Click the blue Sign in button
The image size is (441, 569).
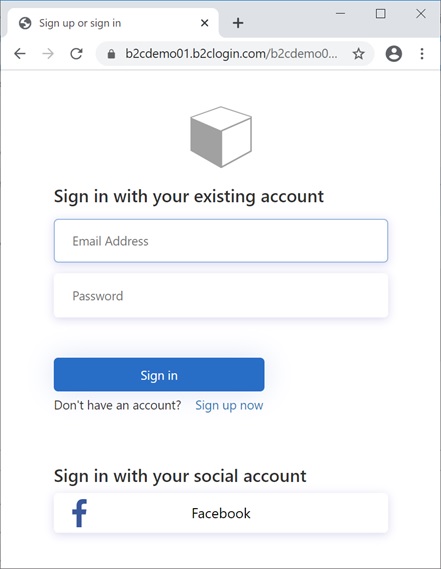point(159,374)
